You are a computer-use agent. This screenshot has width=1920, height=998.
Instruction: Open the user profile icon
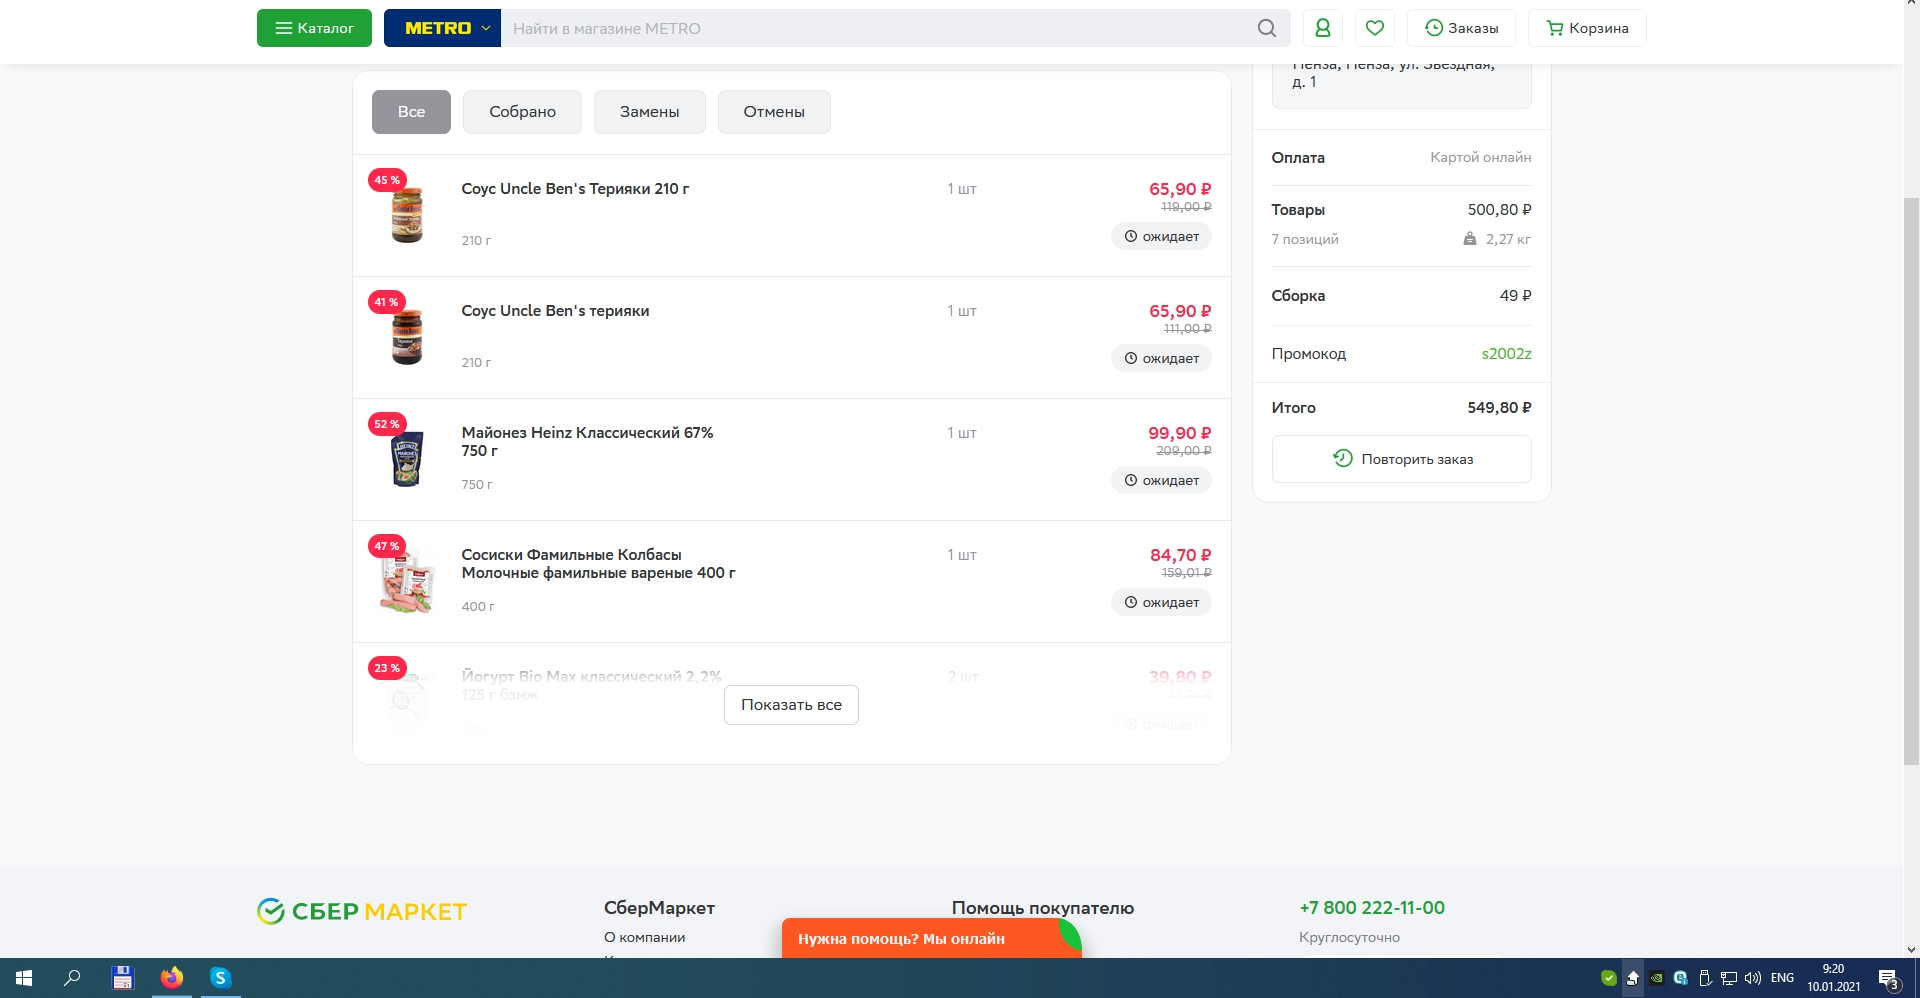tap(1322, 28)
